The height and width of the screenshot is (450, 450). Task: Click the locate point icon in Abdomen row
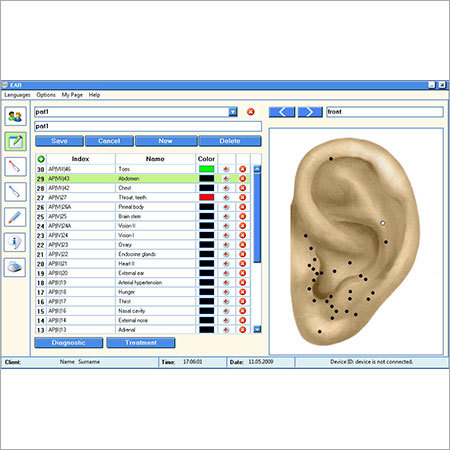226,178
